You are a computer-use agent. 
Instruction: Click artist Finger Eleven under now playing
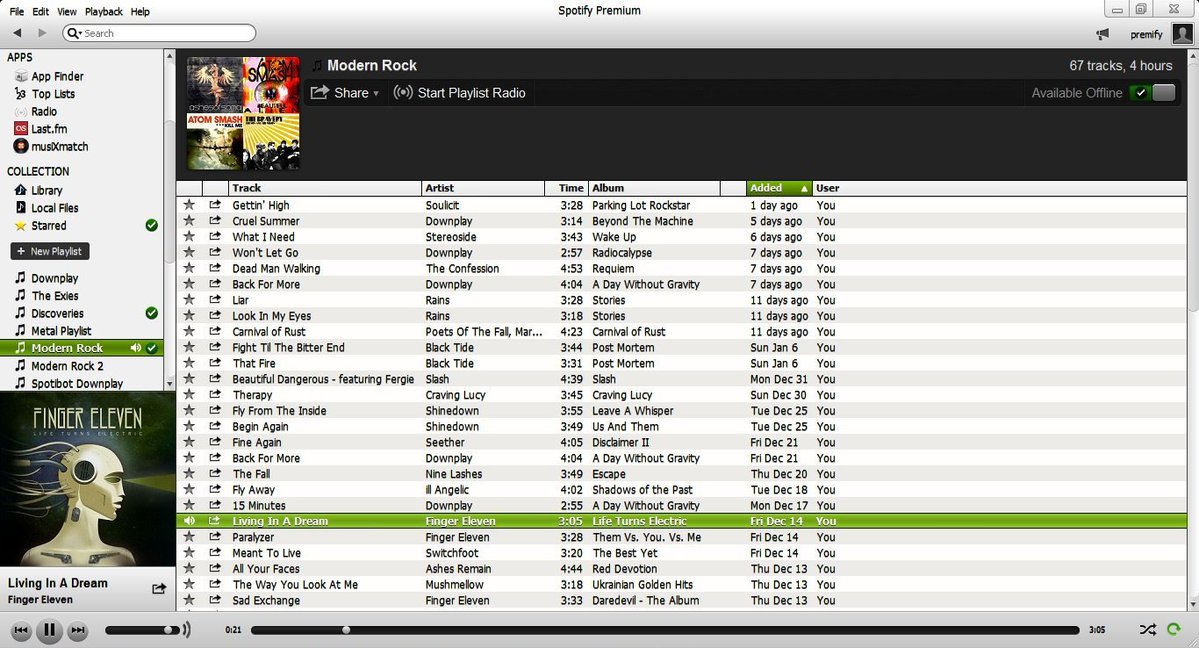[x=40, y=600]
